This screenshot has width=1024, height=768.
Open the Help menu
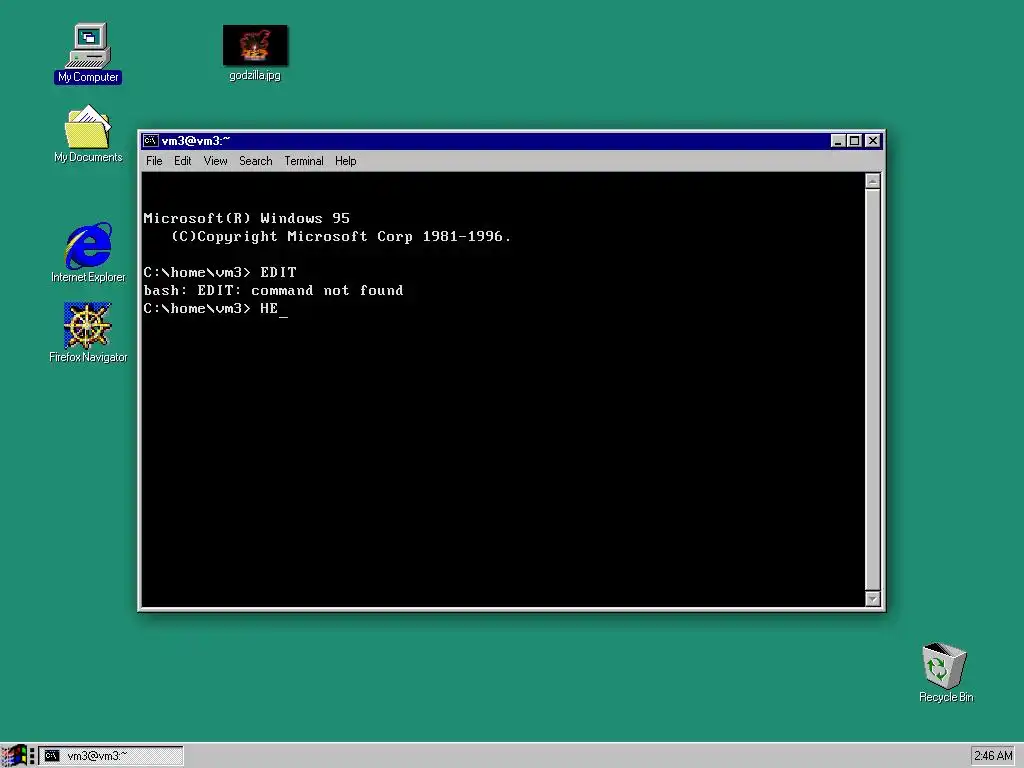click(345, 161)
